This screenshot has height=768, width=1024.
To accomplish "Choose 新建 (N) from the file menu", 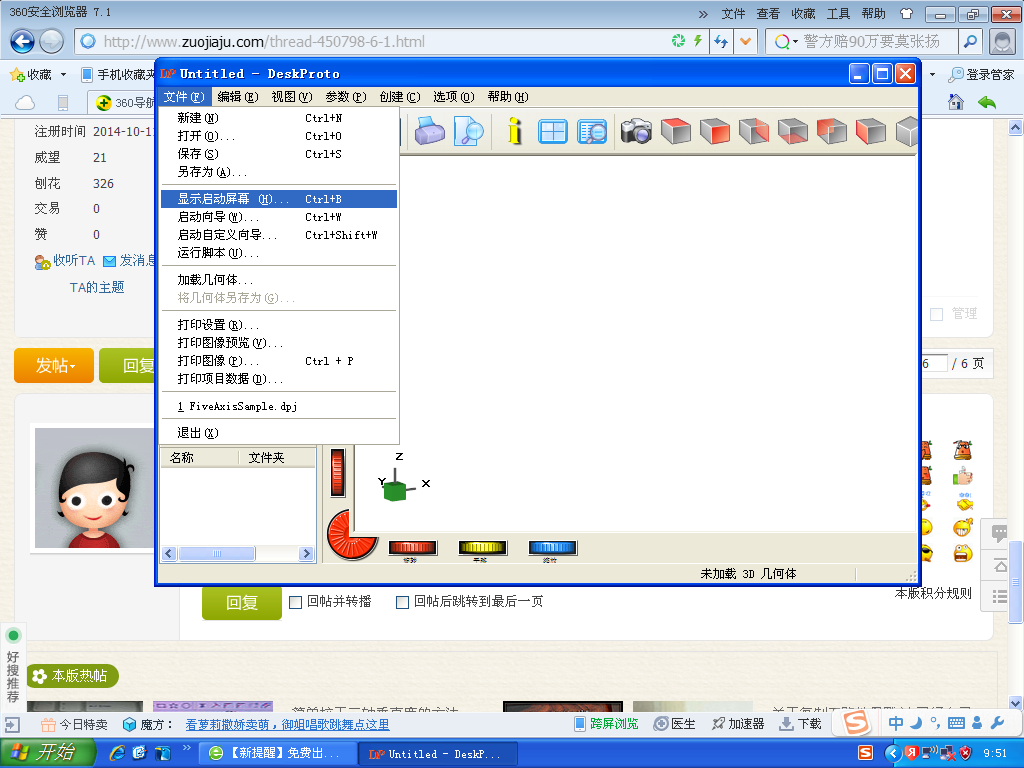I will tap(278, 118).
